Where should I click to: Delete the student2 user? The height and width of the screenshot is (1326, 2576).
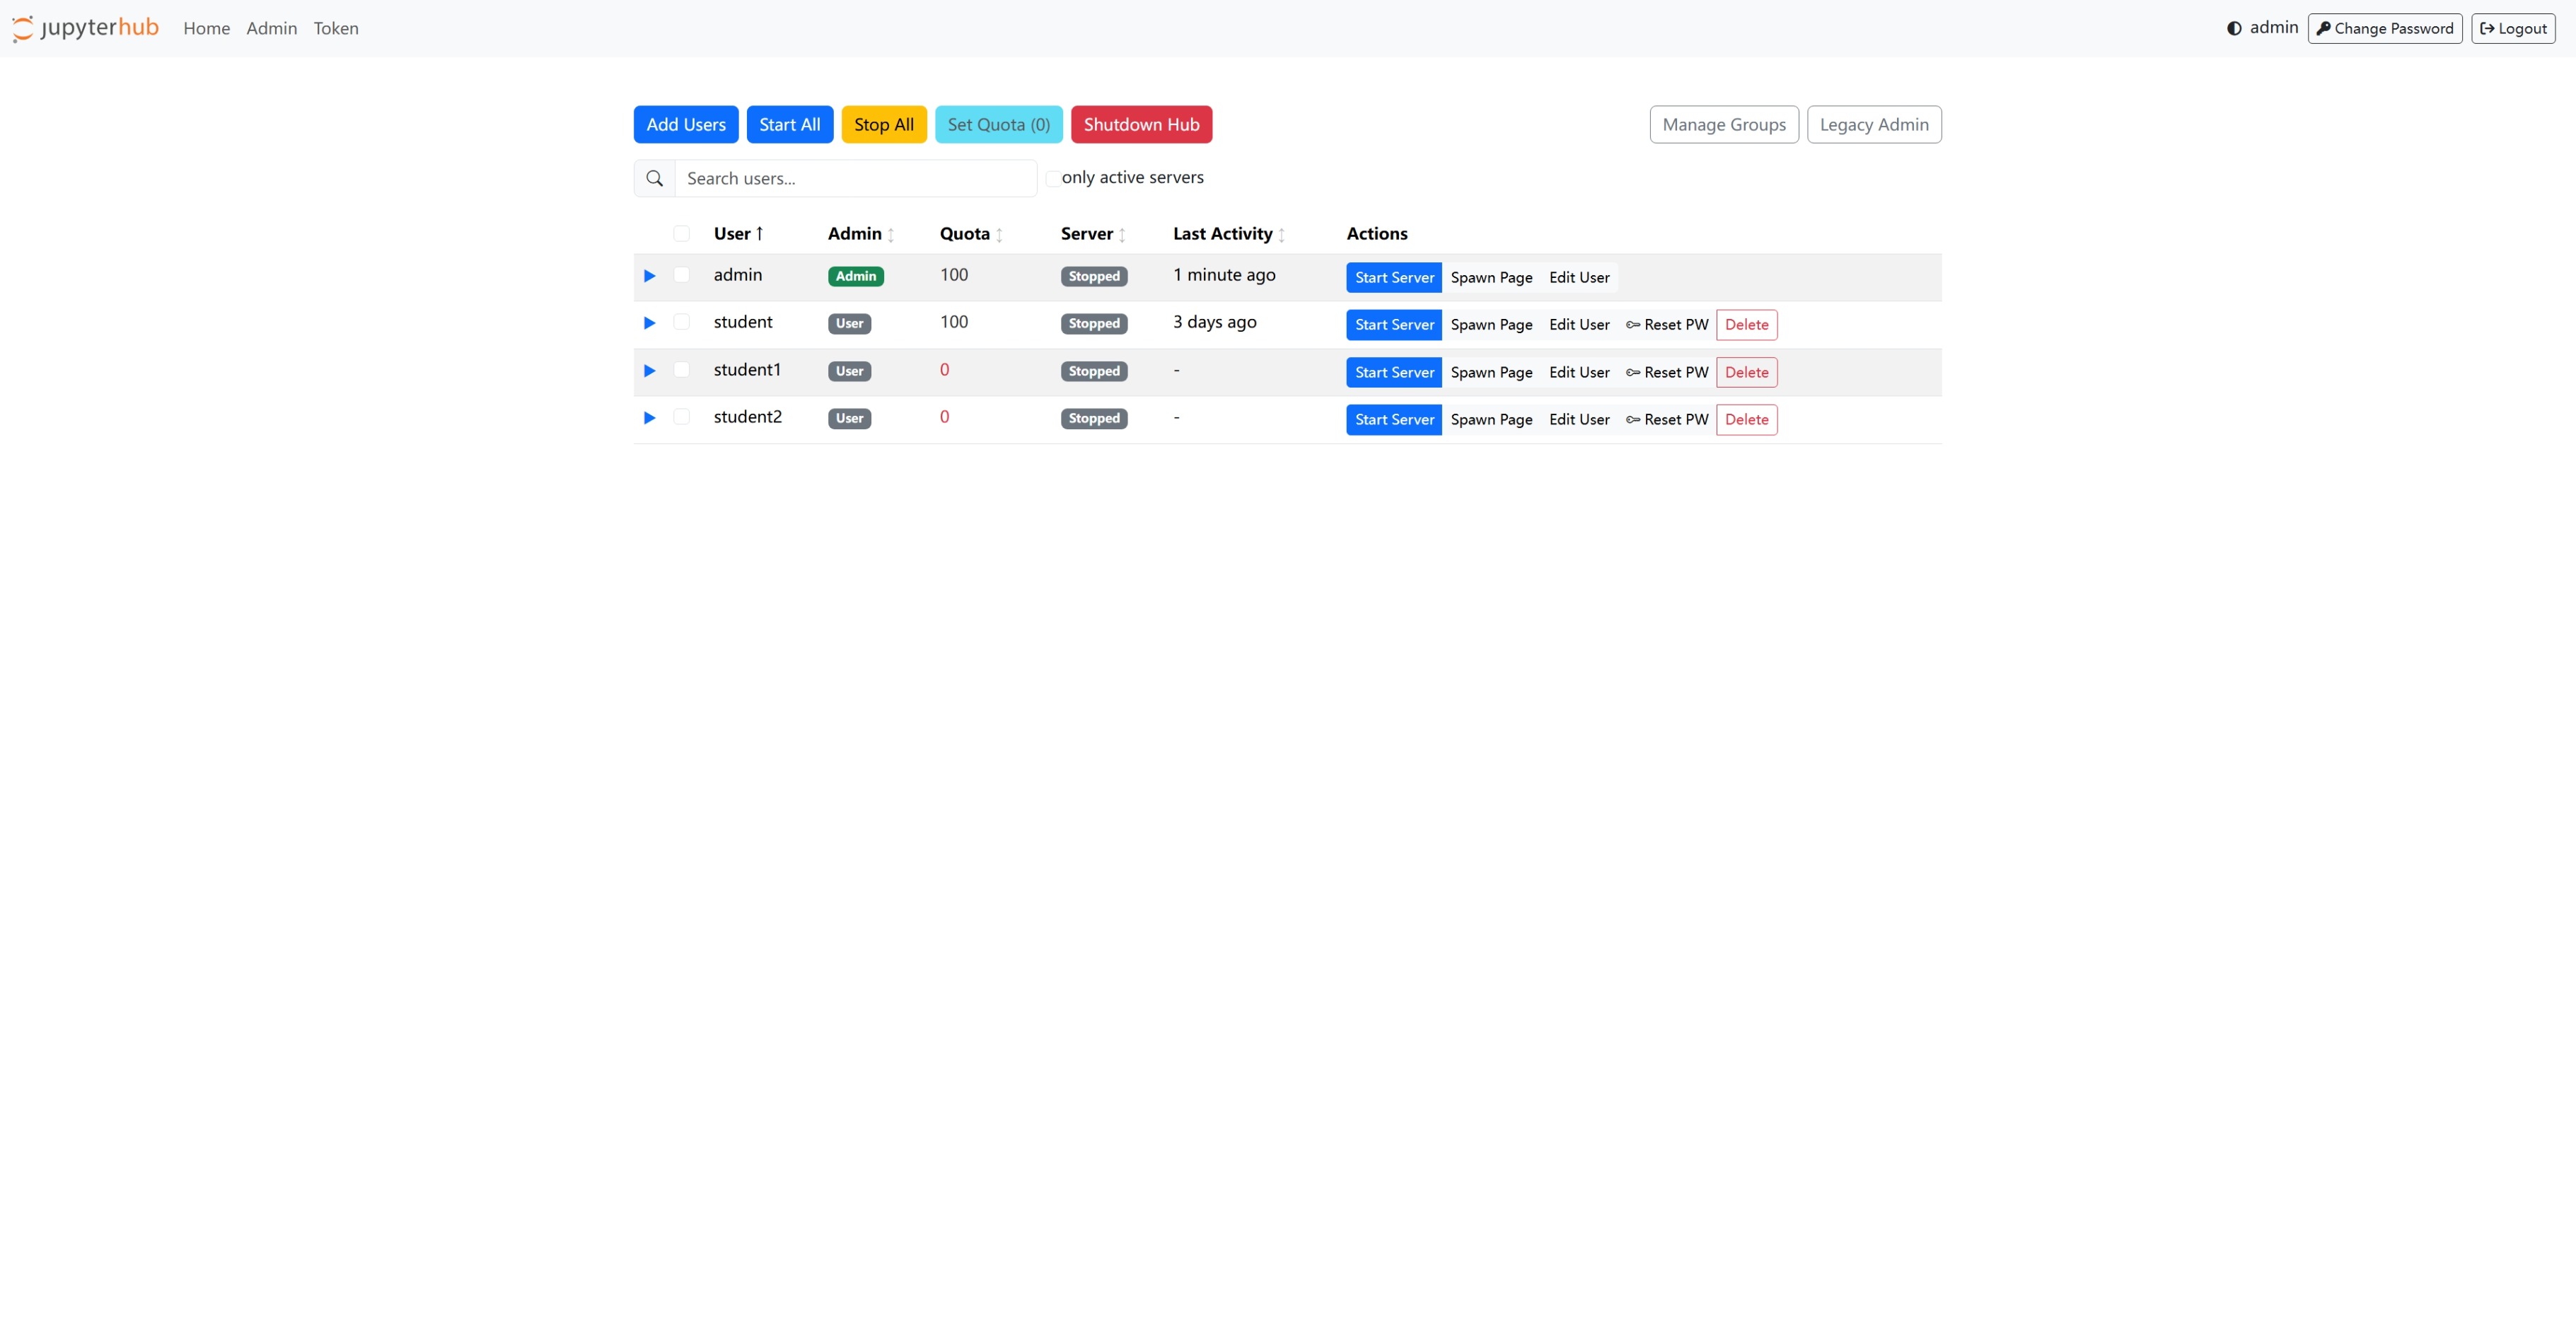[1746, 419]
